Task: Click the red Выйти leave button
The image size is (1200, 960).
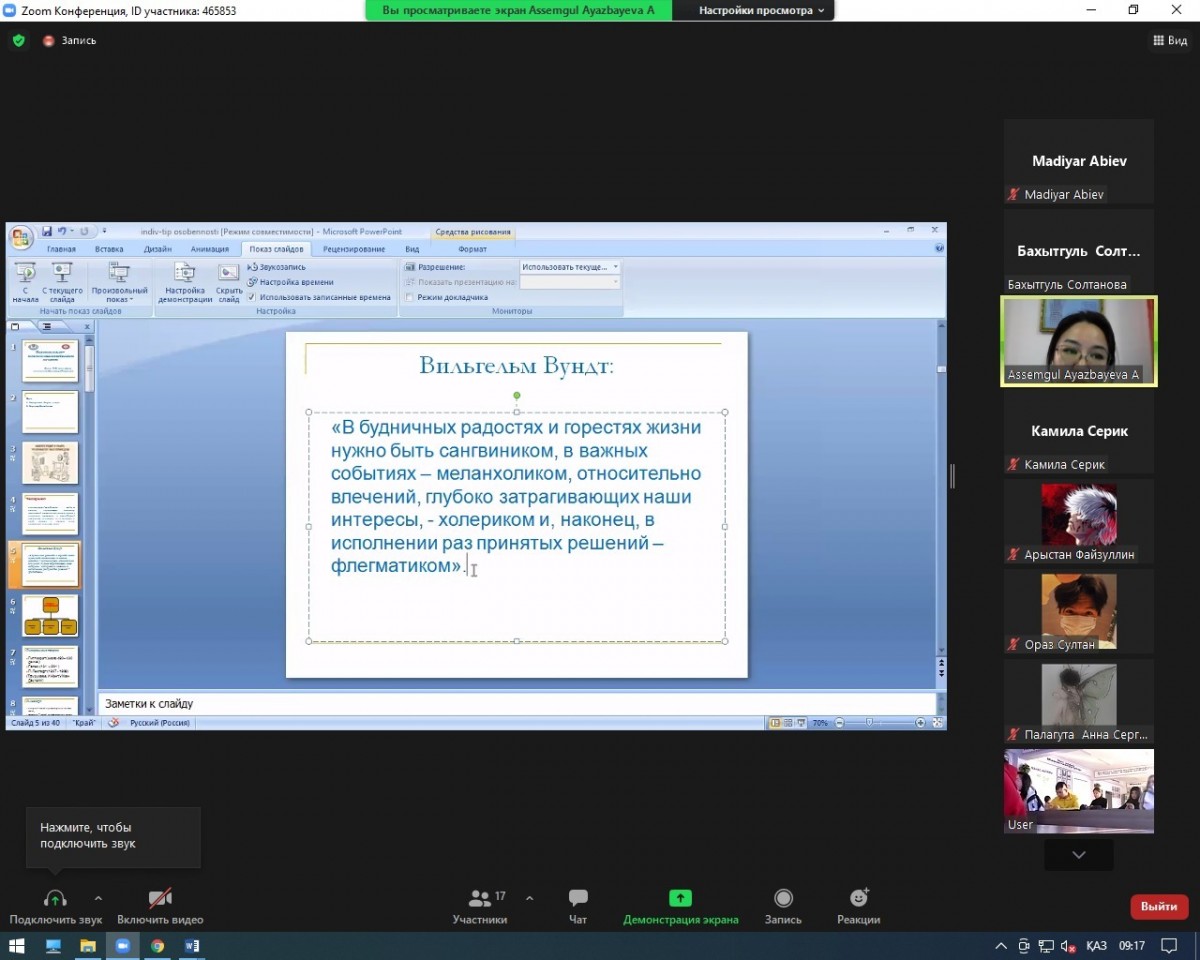Action: click(x=1159, y=906)
